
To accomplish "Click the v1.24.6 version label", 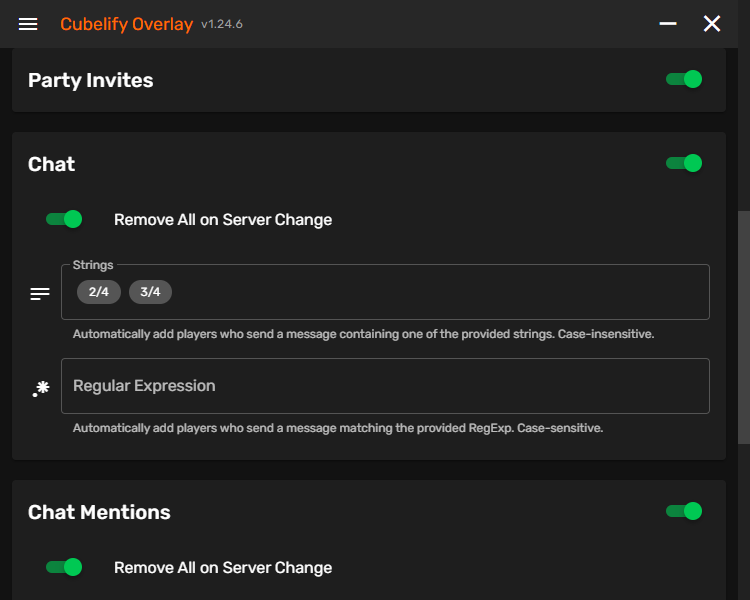I will 221,24.
